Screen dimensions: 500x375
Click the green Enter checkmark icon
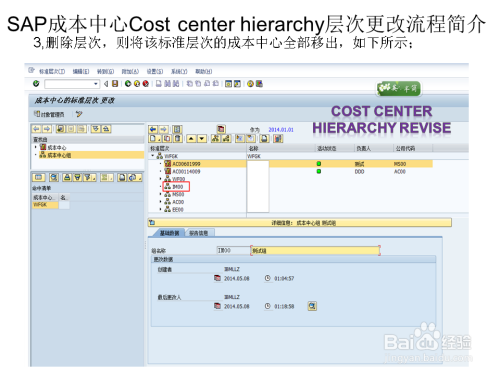[36, 83]
